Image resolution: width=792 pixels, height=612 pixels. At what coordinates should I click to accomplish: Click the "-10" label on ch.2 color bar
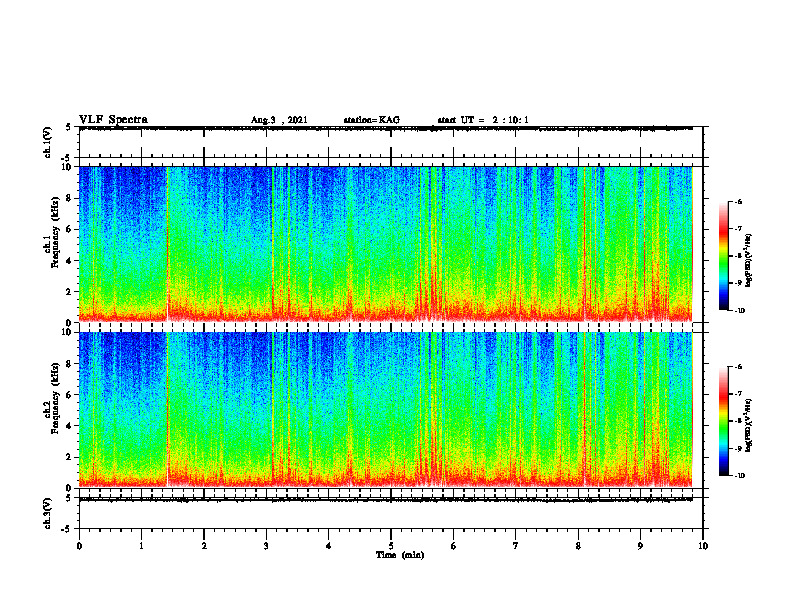[739, 476]
